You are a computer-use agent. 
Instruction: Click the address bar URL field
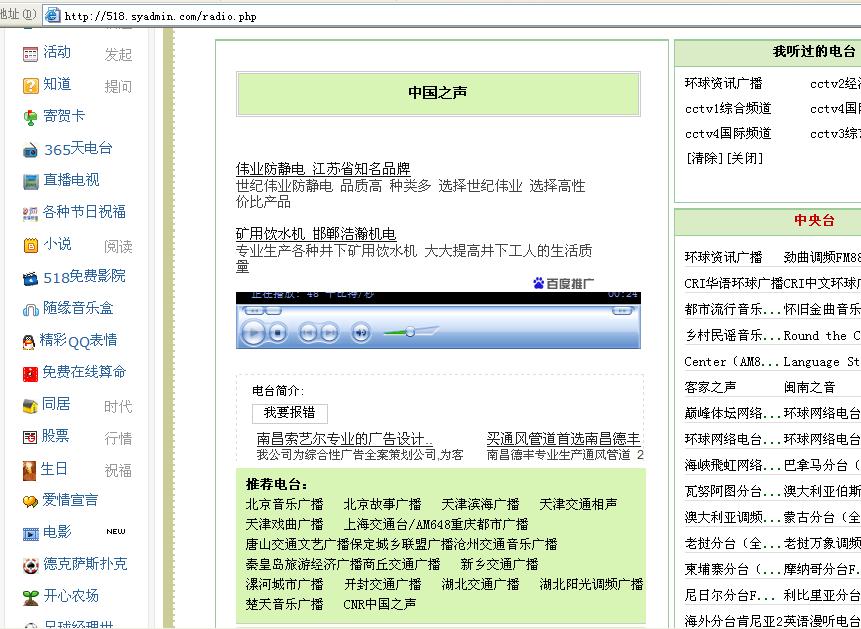450,16
